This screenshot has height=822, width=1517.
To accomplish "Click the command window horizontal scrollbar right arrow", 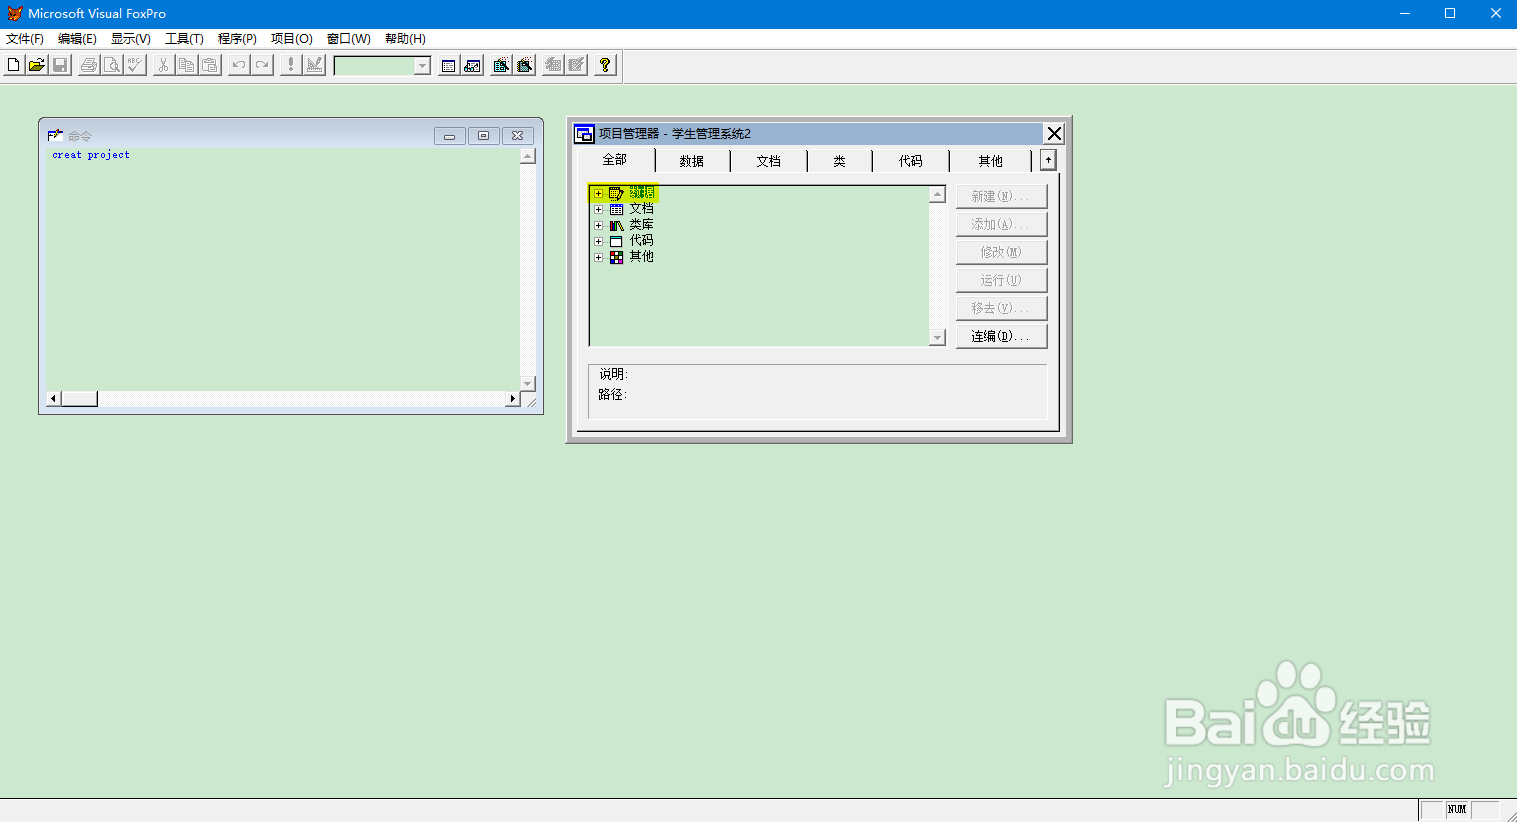I will (513, 399).
